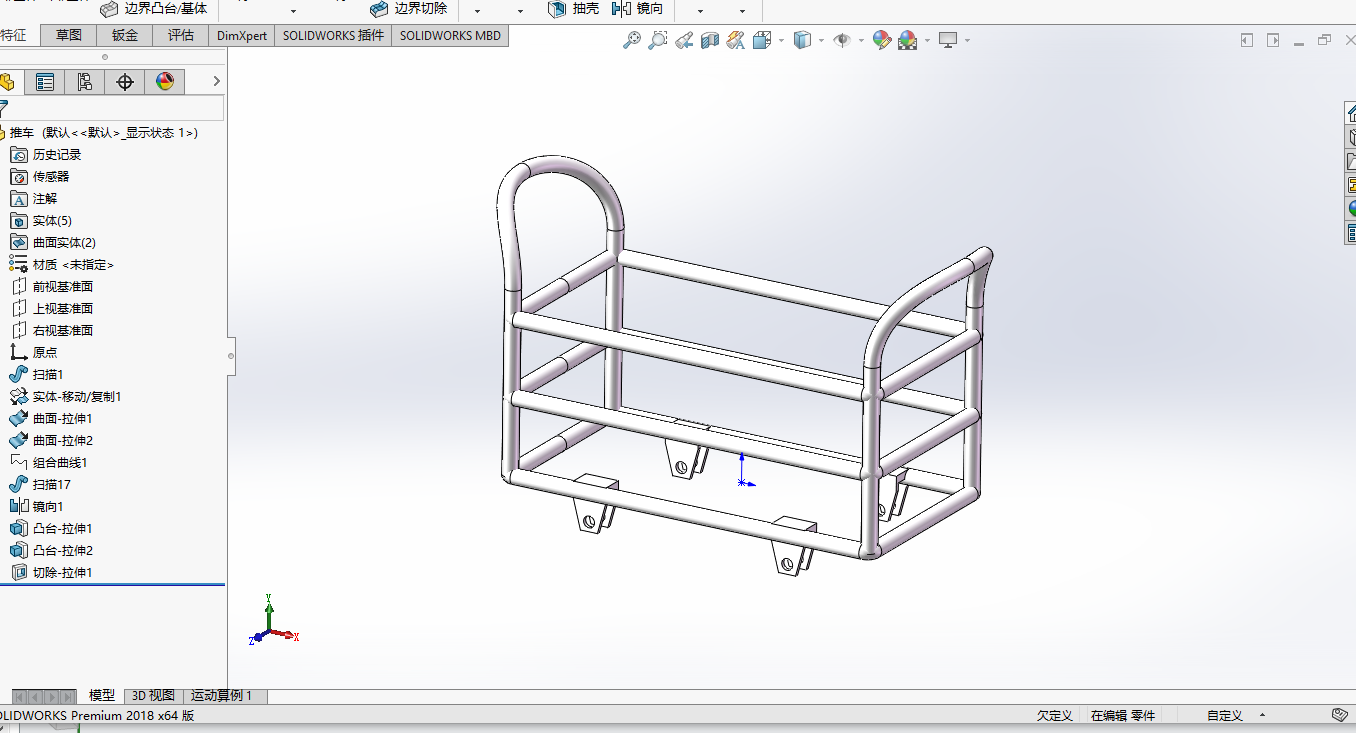Screen dimensions: 1356x733
Task: Return to the previous view
Action: click(684, 40)
